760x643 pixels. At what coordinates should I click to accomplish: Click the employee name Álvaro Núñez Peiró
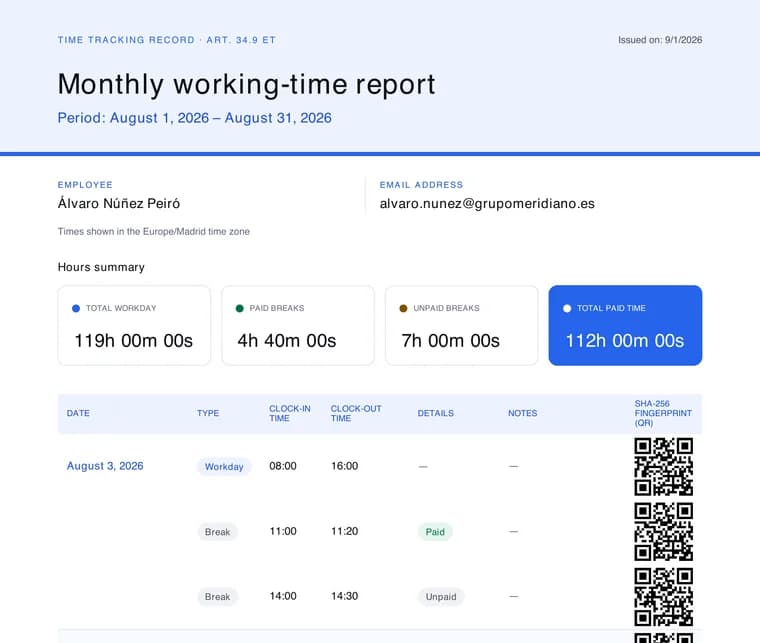point(119,203)
